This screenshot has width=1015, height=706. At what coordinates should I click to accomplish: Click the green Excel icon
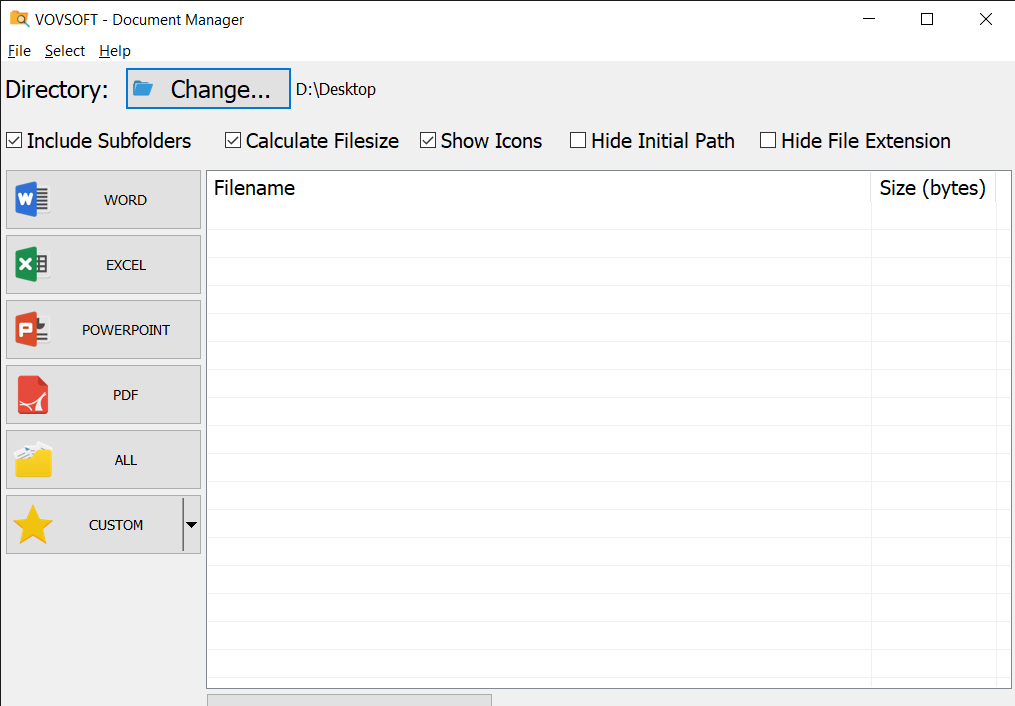[32, 264]
